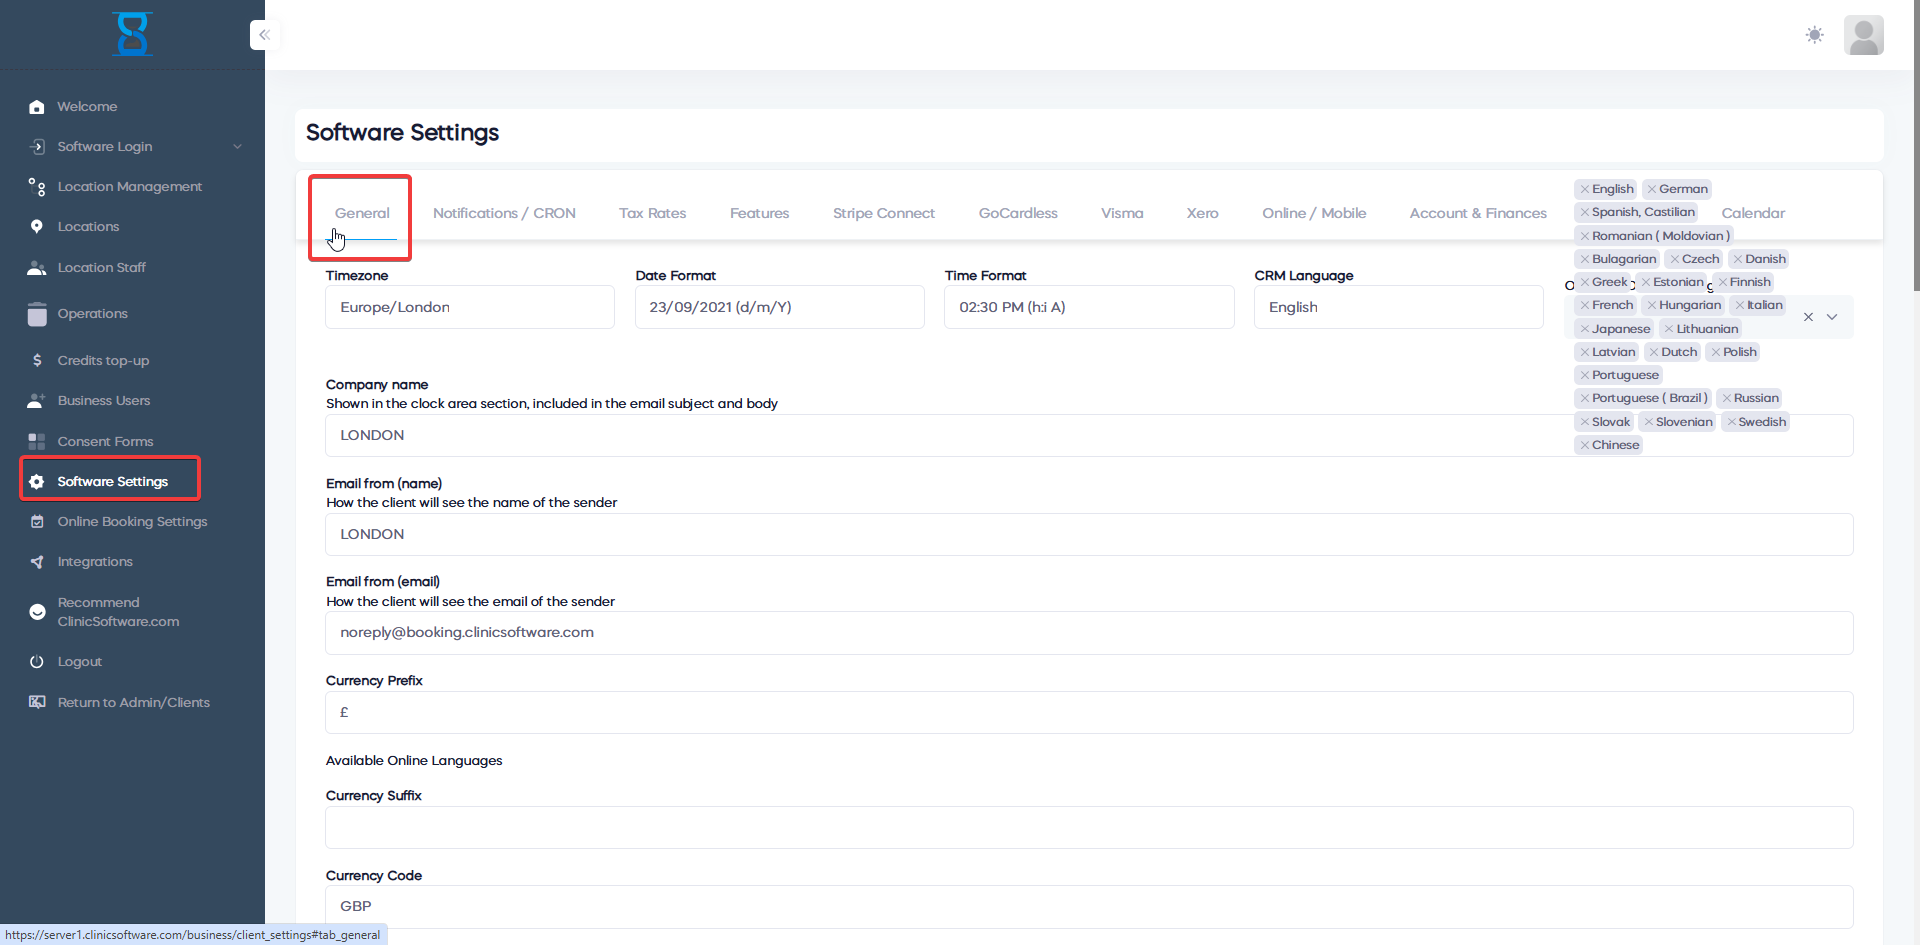
Task: Switch to the Tax Rates tab
Action: tap(652, 213)
